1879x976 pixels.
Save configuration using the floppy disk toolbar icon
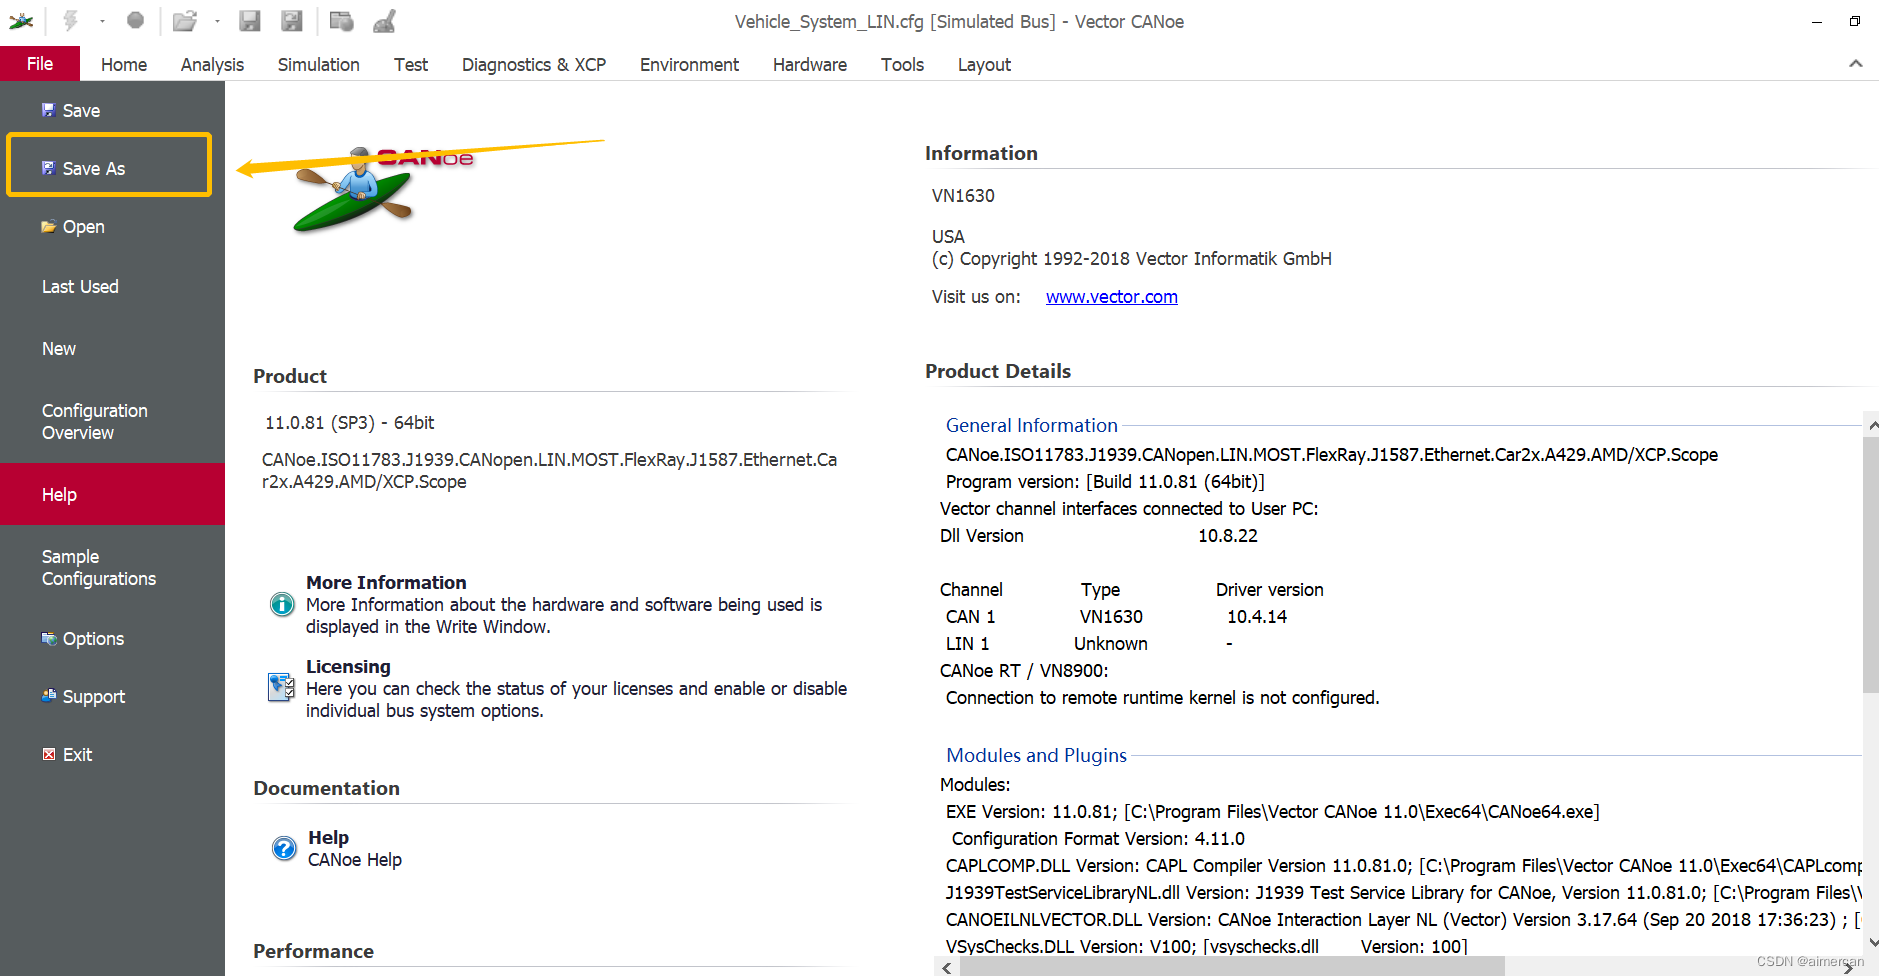tap(250, 21)
